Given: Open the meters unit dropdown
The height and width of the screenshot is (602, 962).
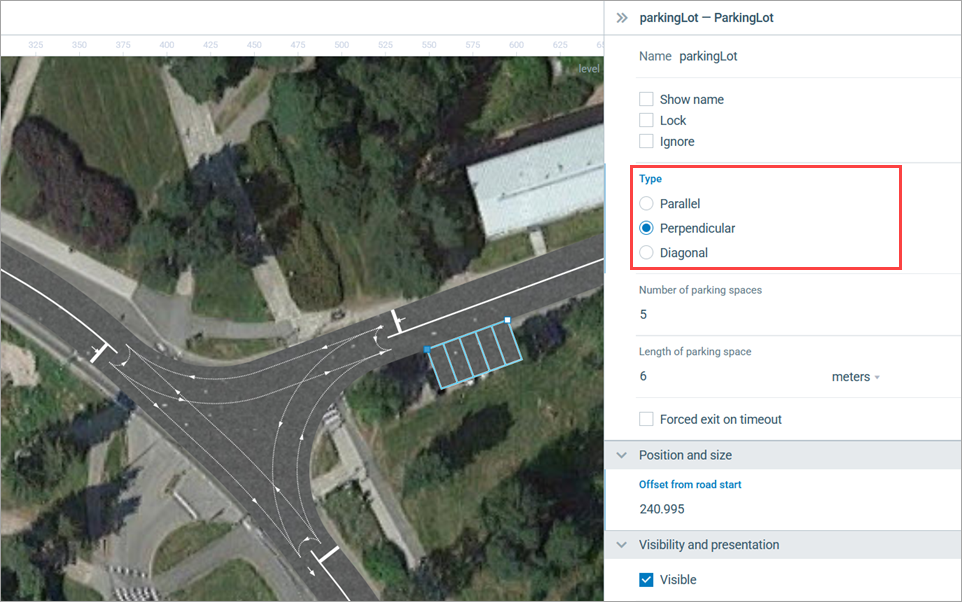Looking at the screenshot, I should (x=855, y=377).
